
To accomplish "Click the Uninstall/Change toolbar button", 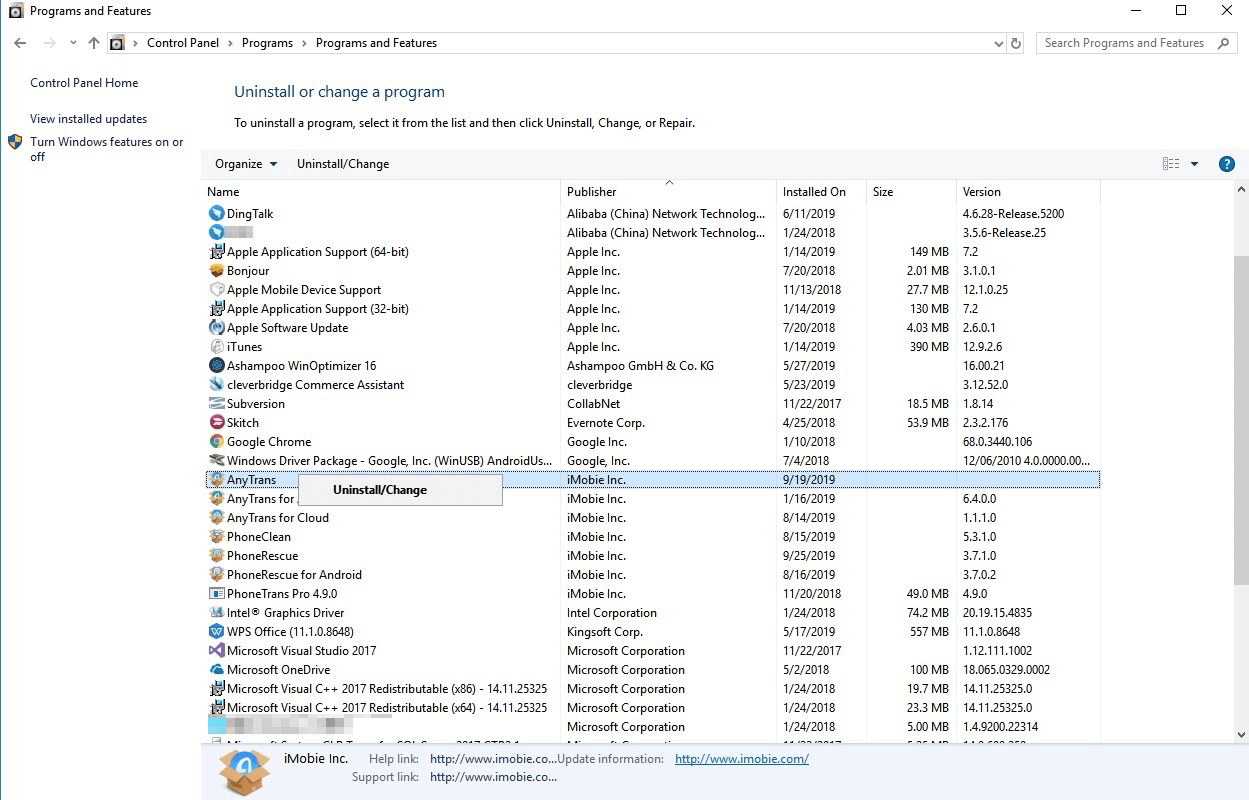I will 343,164.
